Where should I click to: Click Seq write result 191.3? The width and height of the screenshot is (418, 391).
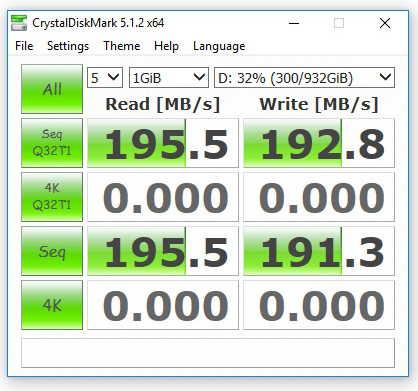click(319, 251)
